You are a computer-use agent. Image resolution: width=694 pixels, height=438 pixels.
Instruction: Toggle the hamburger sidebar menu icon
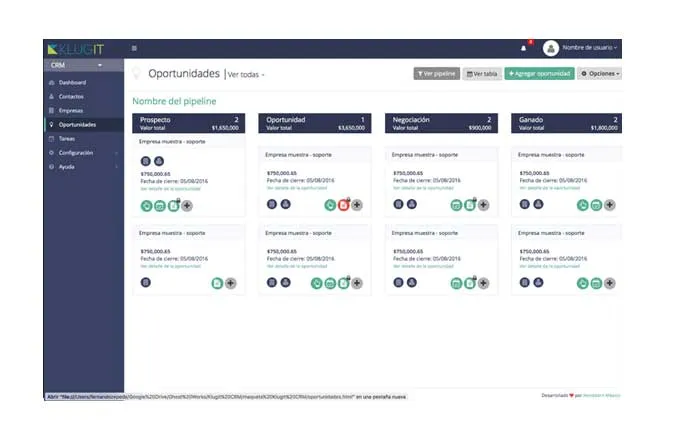(x=134, y=48)
